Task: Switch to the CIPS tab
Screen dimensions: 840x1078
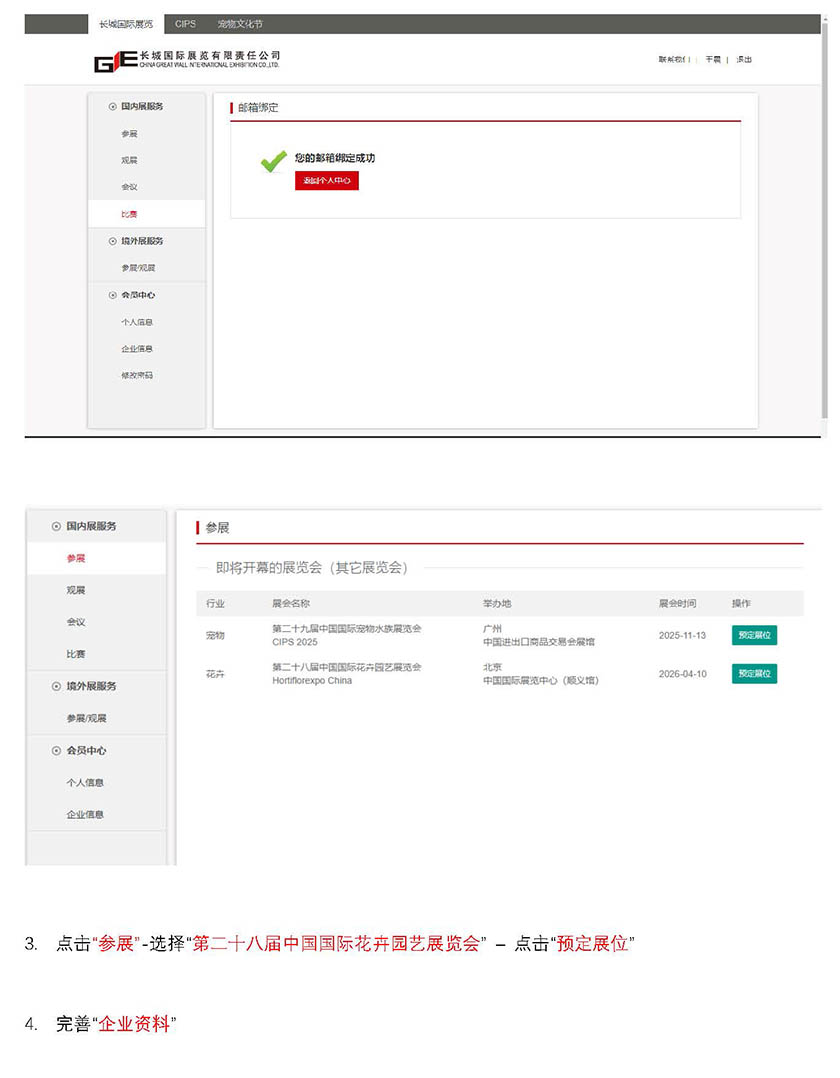Action: pos(185,23)
